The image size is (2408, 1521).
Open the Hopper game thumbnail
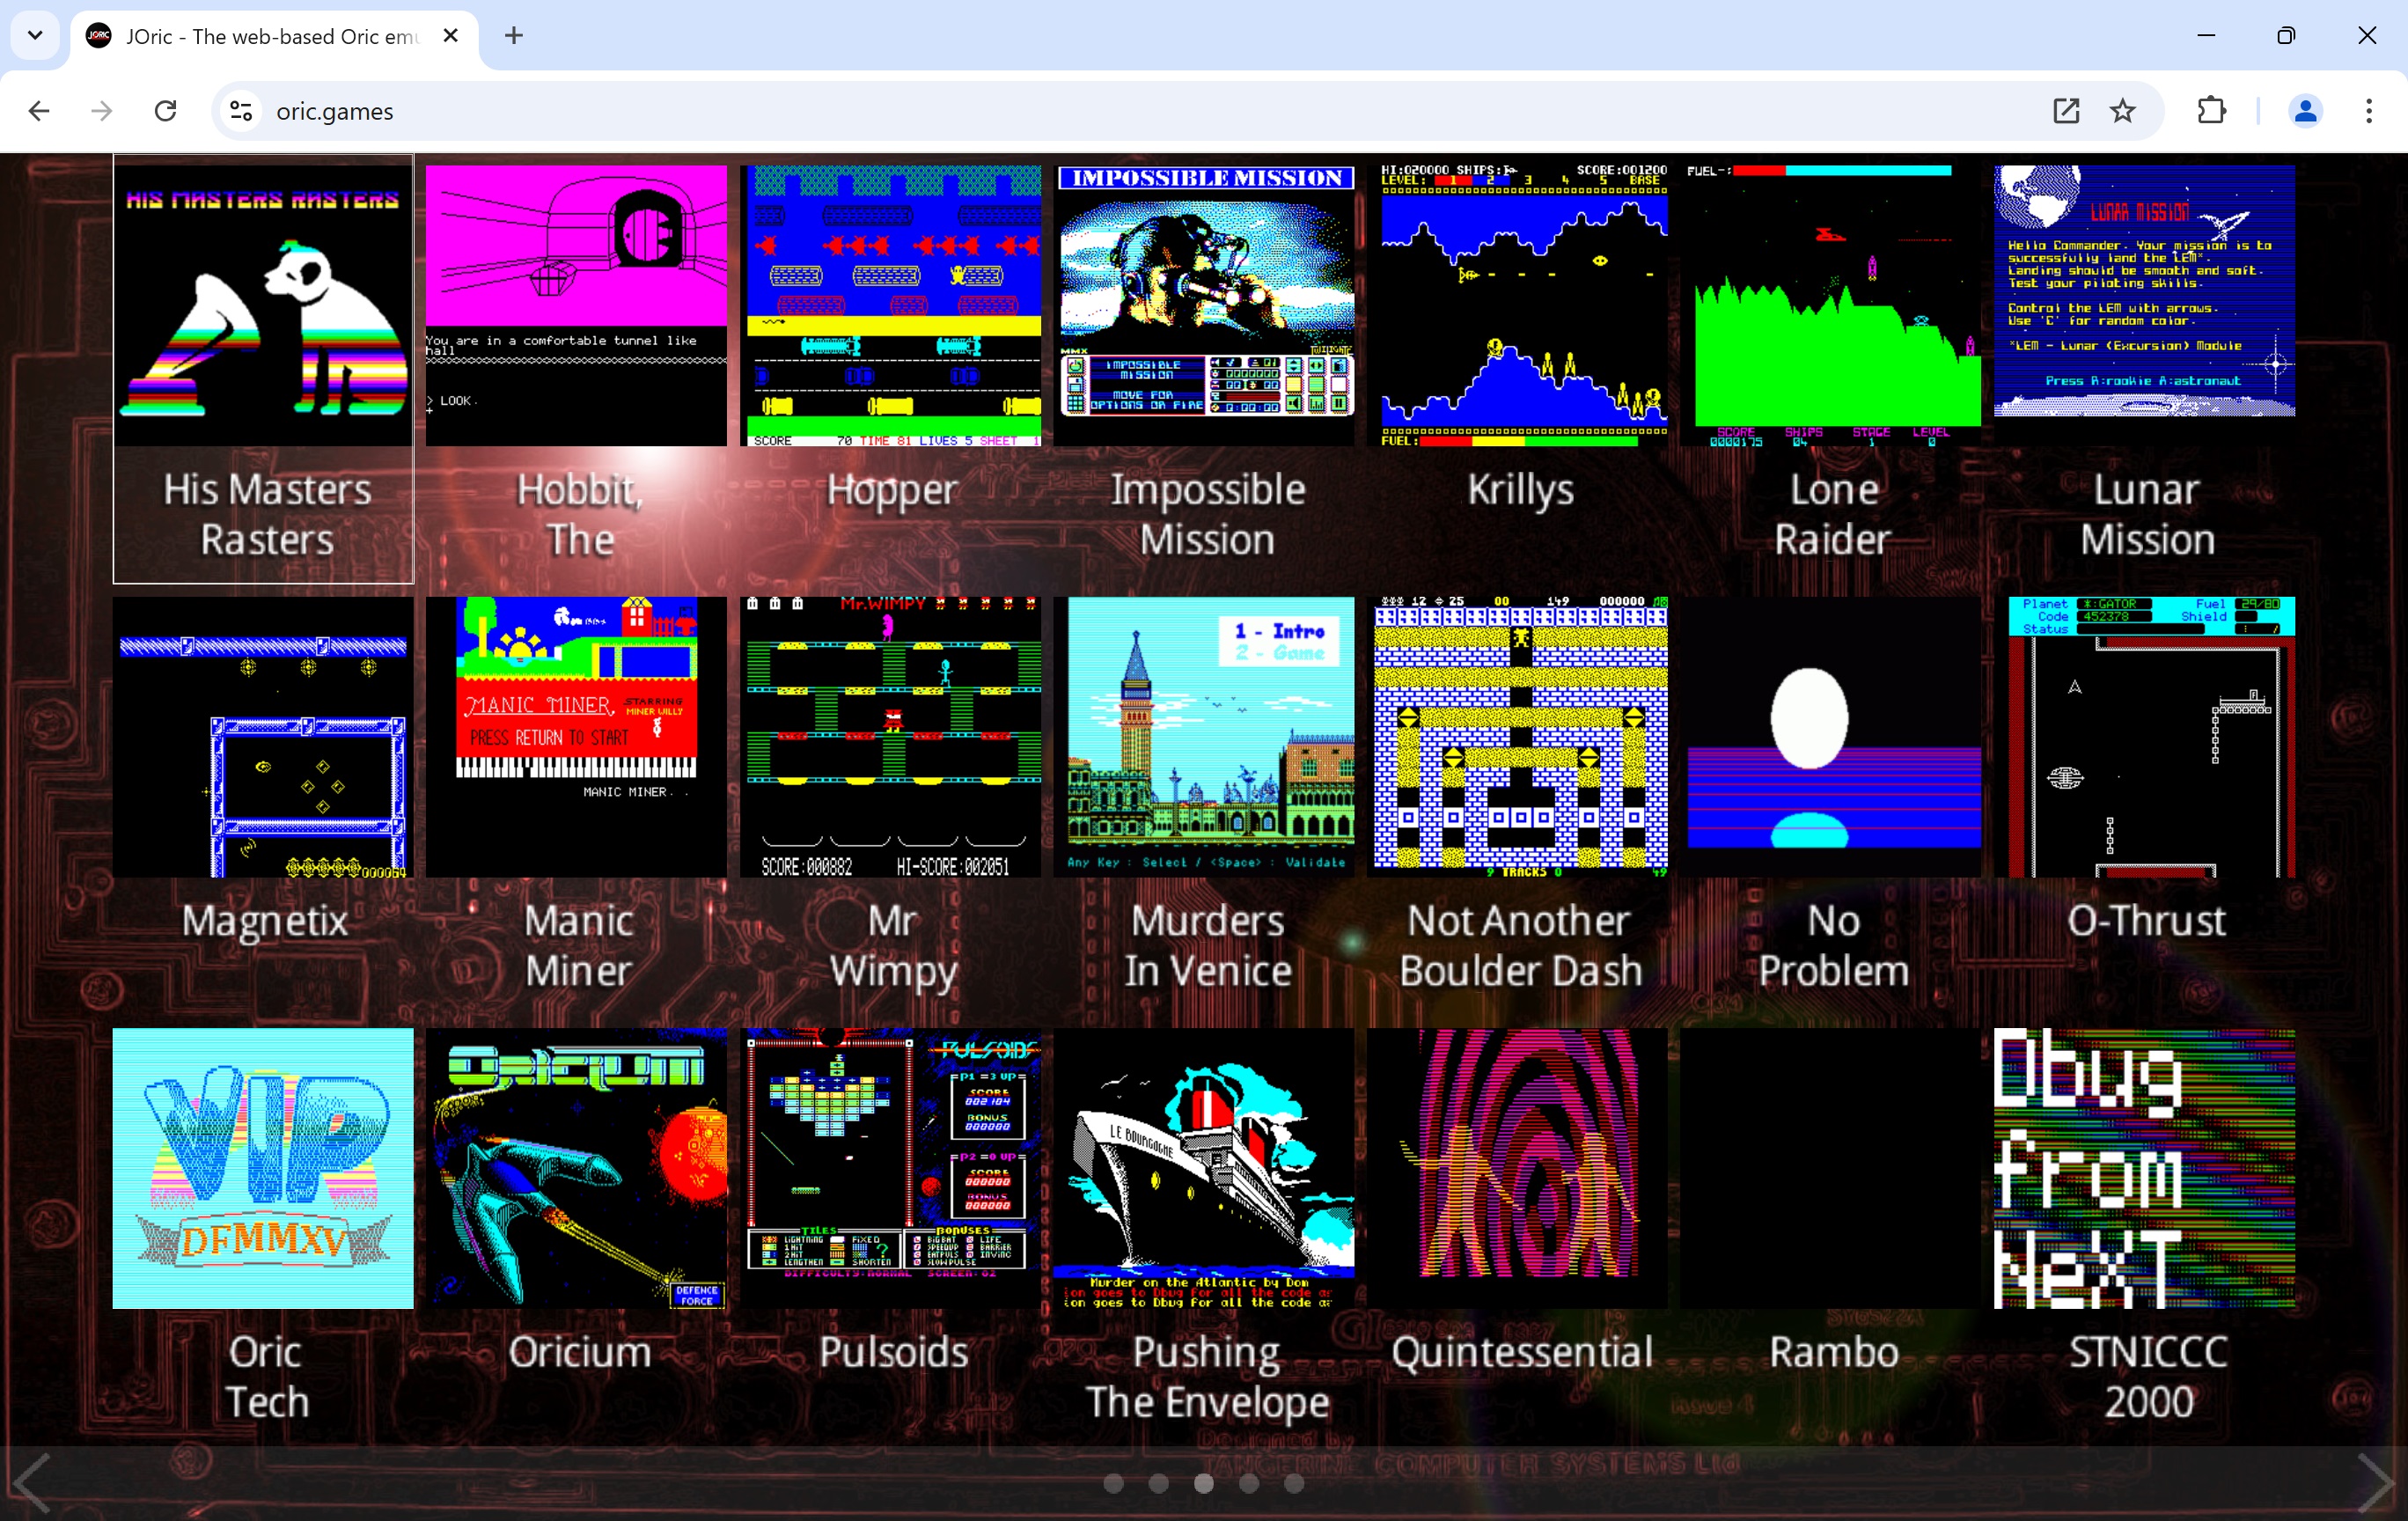click(890, 305)
